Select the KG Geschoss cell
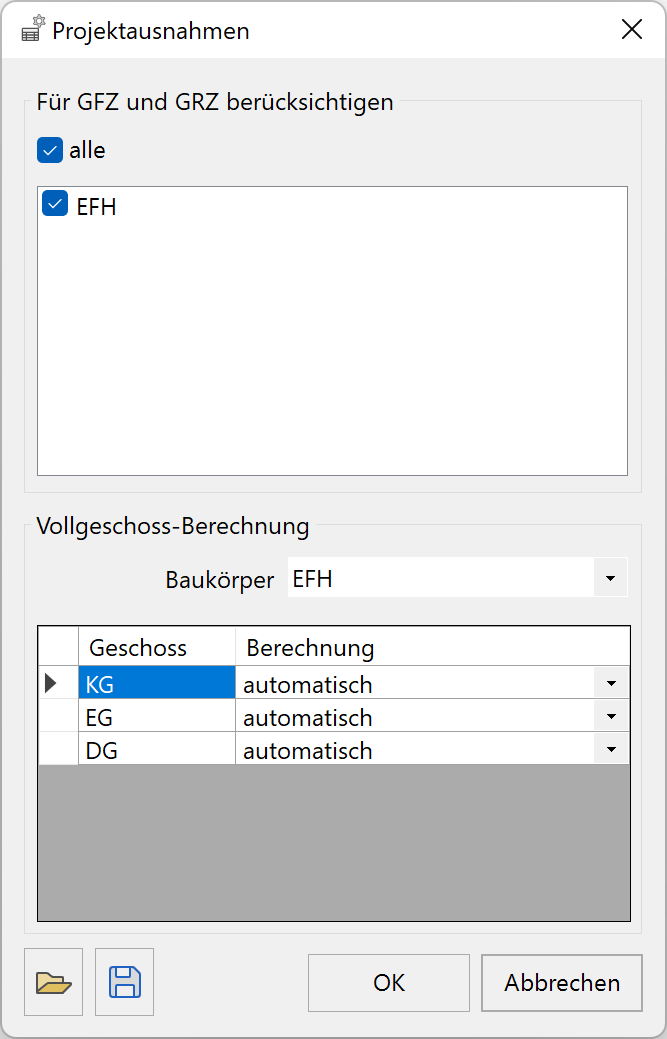Image resolution: width=667 pixels, height=1039 pixels. 157,683
